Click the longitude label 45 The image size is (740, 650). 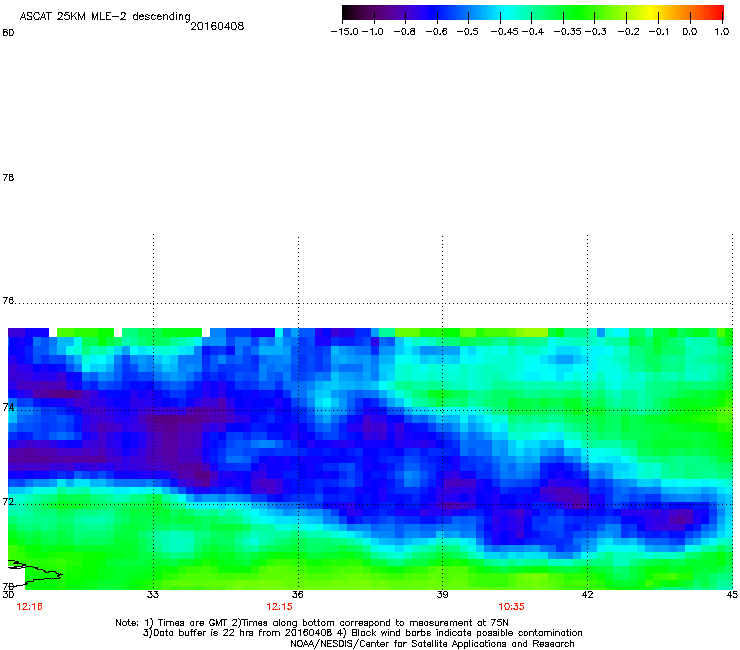point(732,595)
